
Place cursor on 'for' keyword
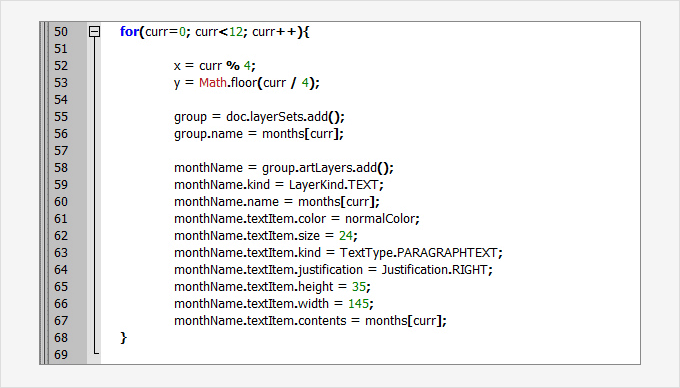tap(129, 32)
